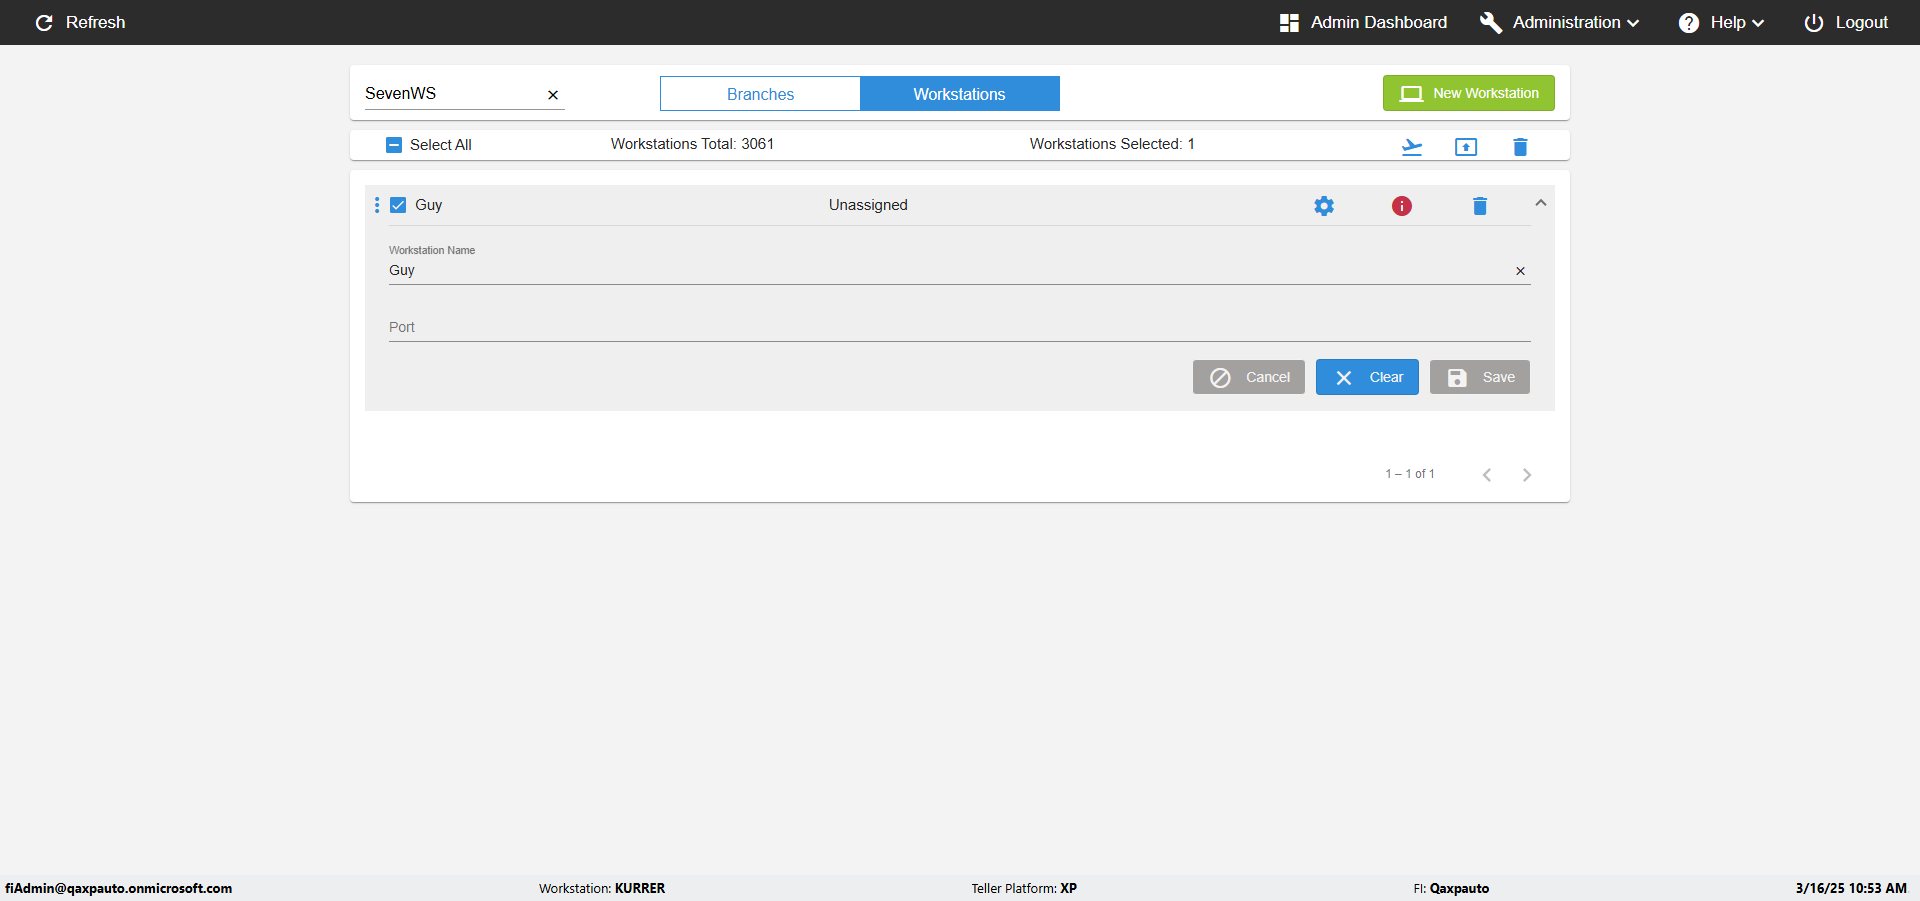Go to the next page of results
Screen dimensions: 1920x901
(x=1527, y=475)
